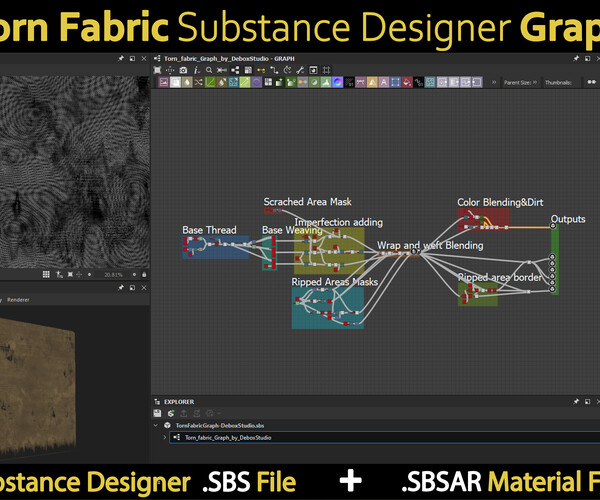The width and height of the screenshot is (600, 500).
Task: Add a Gradient Map node with green diagonal icon
Action: pos(245,82)
